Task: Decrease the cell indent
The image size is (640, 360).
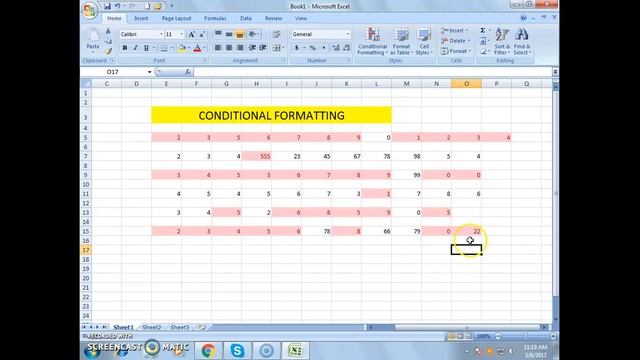Action: click(x=252, y=48)
